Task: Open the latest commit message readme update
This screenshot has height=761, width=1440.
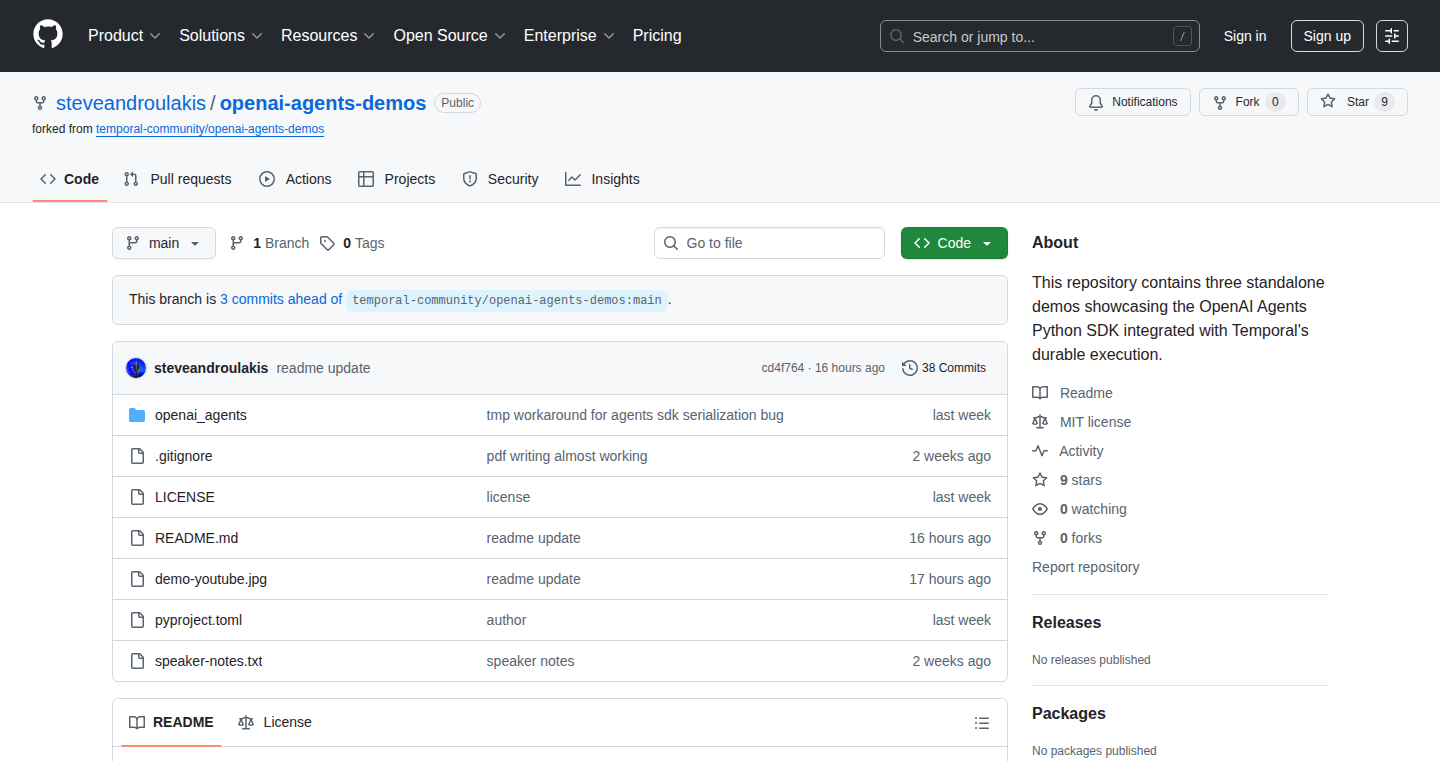Action: (323, 368)
